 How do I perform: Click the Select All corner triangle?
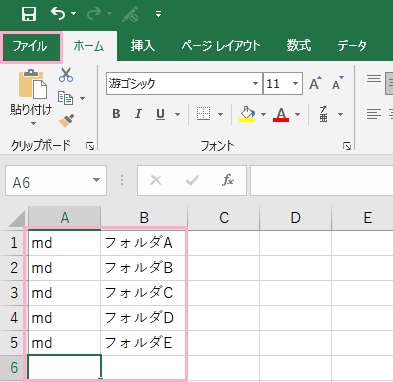click(17, 219)
